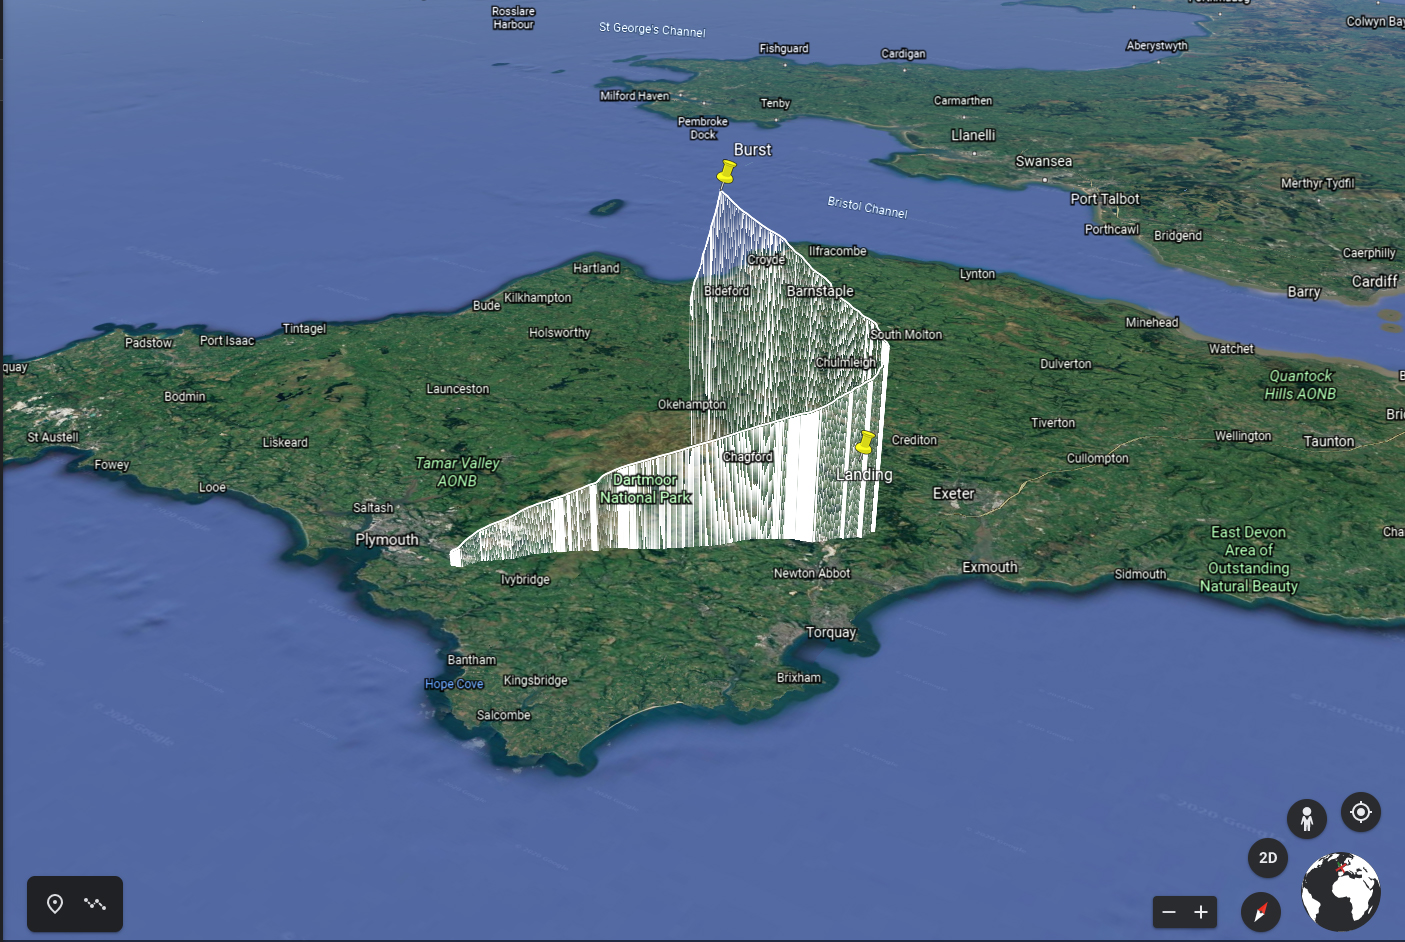The width and height of the screenshot is (1405, 942).
Task: Click the Chagford label
Action: (x=748, y=457)
